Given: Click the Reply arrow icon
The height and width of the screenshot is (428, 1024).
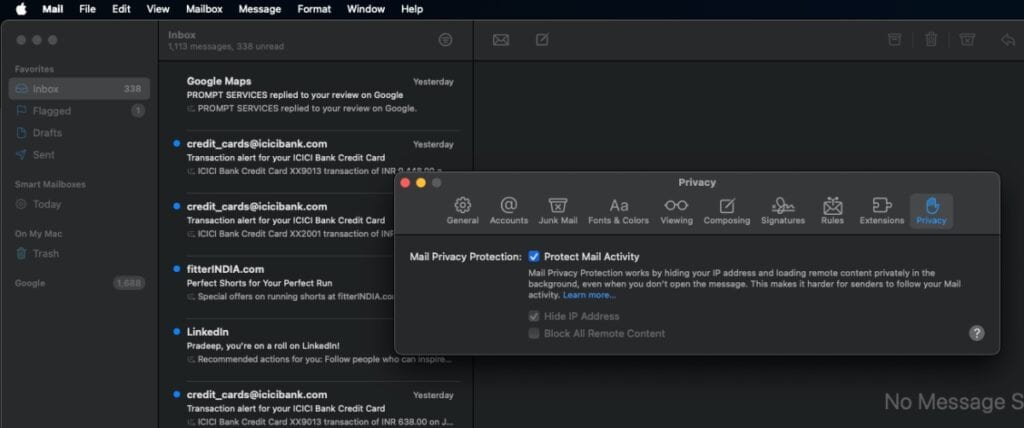Looking at the screenshot, I should [x=1008, y=40].
